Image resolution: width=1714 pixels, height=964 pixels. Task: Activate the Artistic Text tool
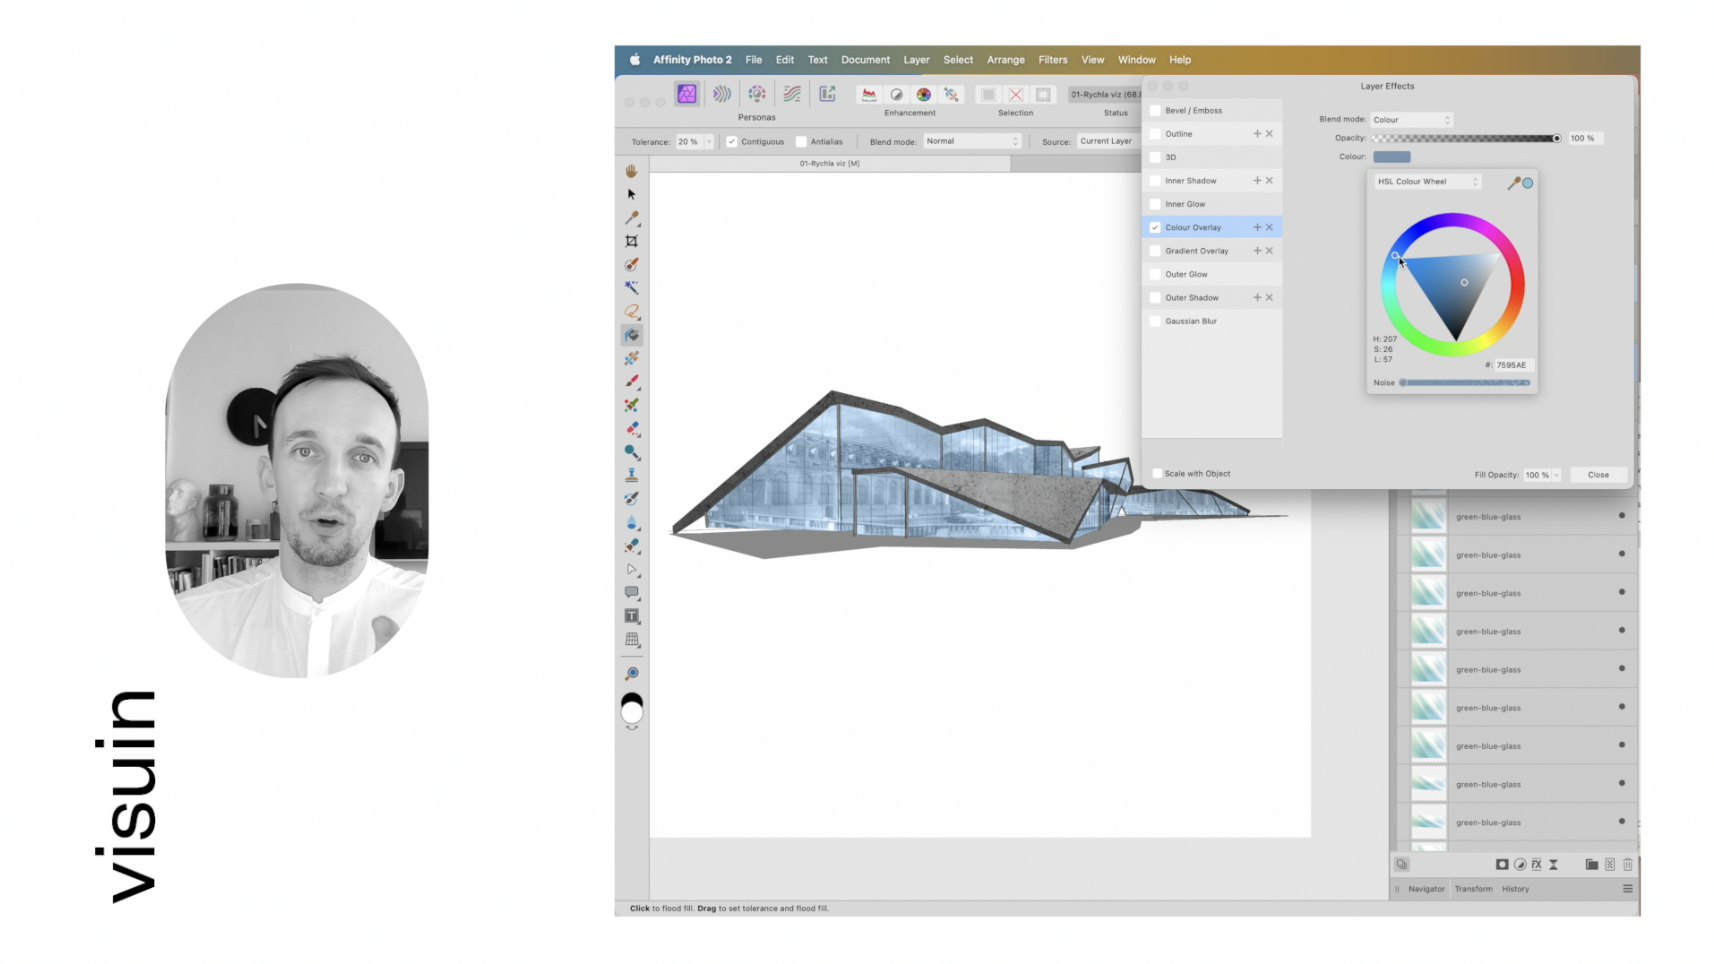click(631, 616)
